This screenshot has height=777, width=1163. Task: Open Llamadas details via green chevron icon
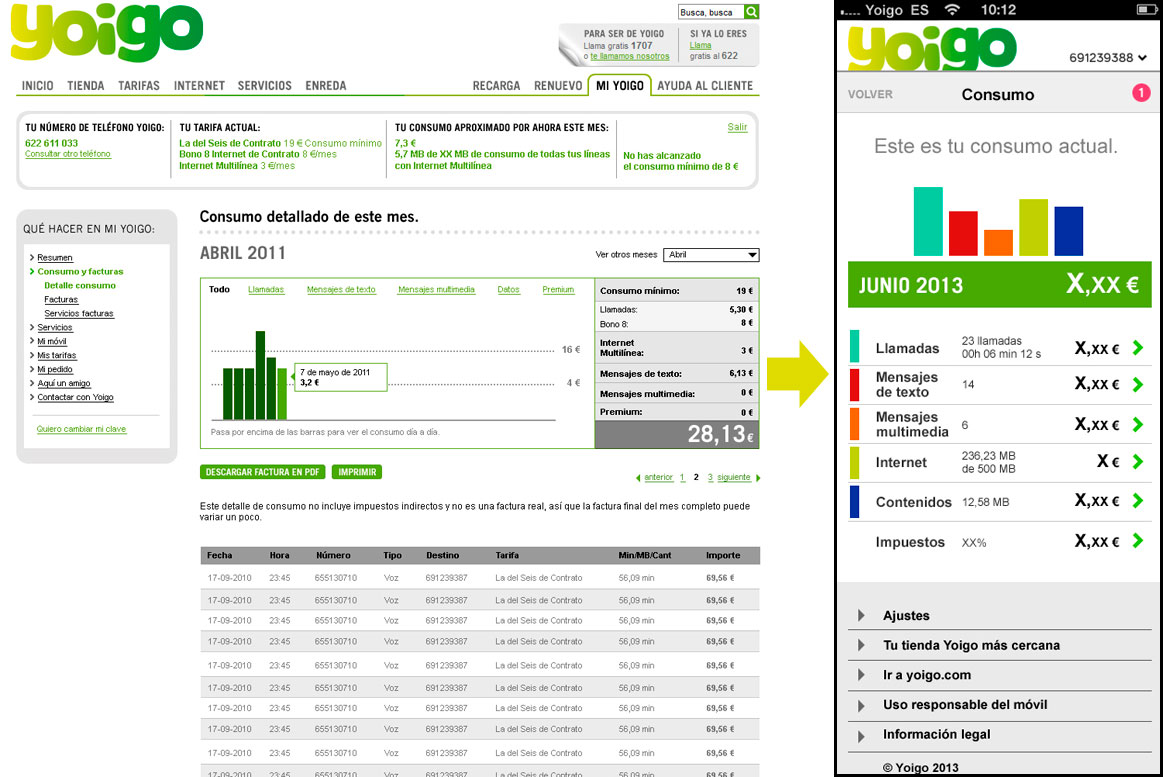(x=1139, y=347)
